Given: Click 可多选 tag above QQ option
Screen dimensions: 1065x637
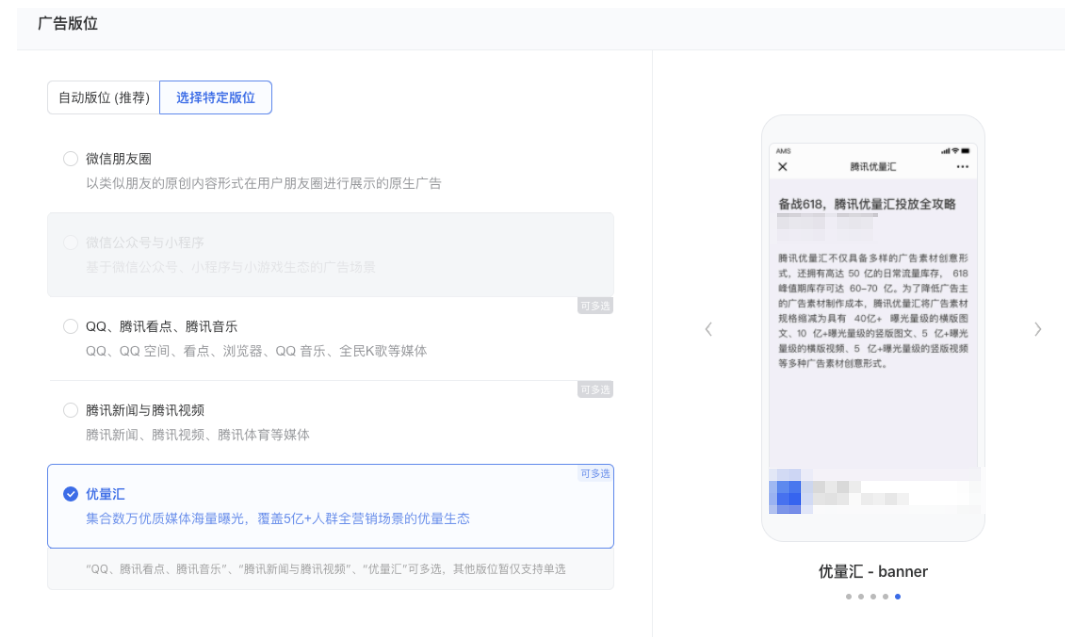Looking at the screenshot, I should tap(595, 306).
